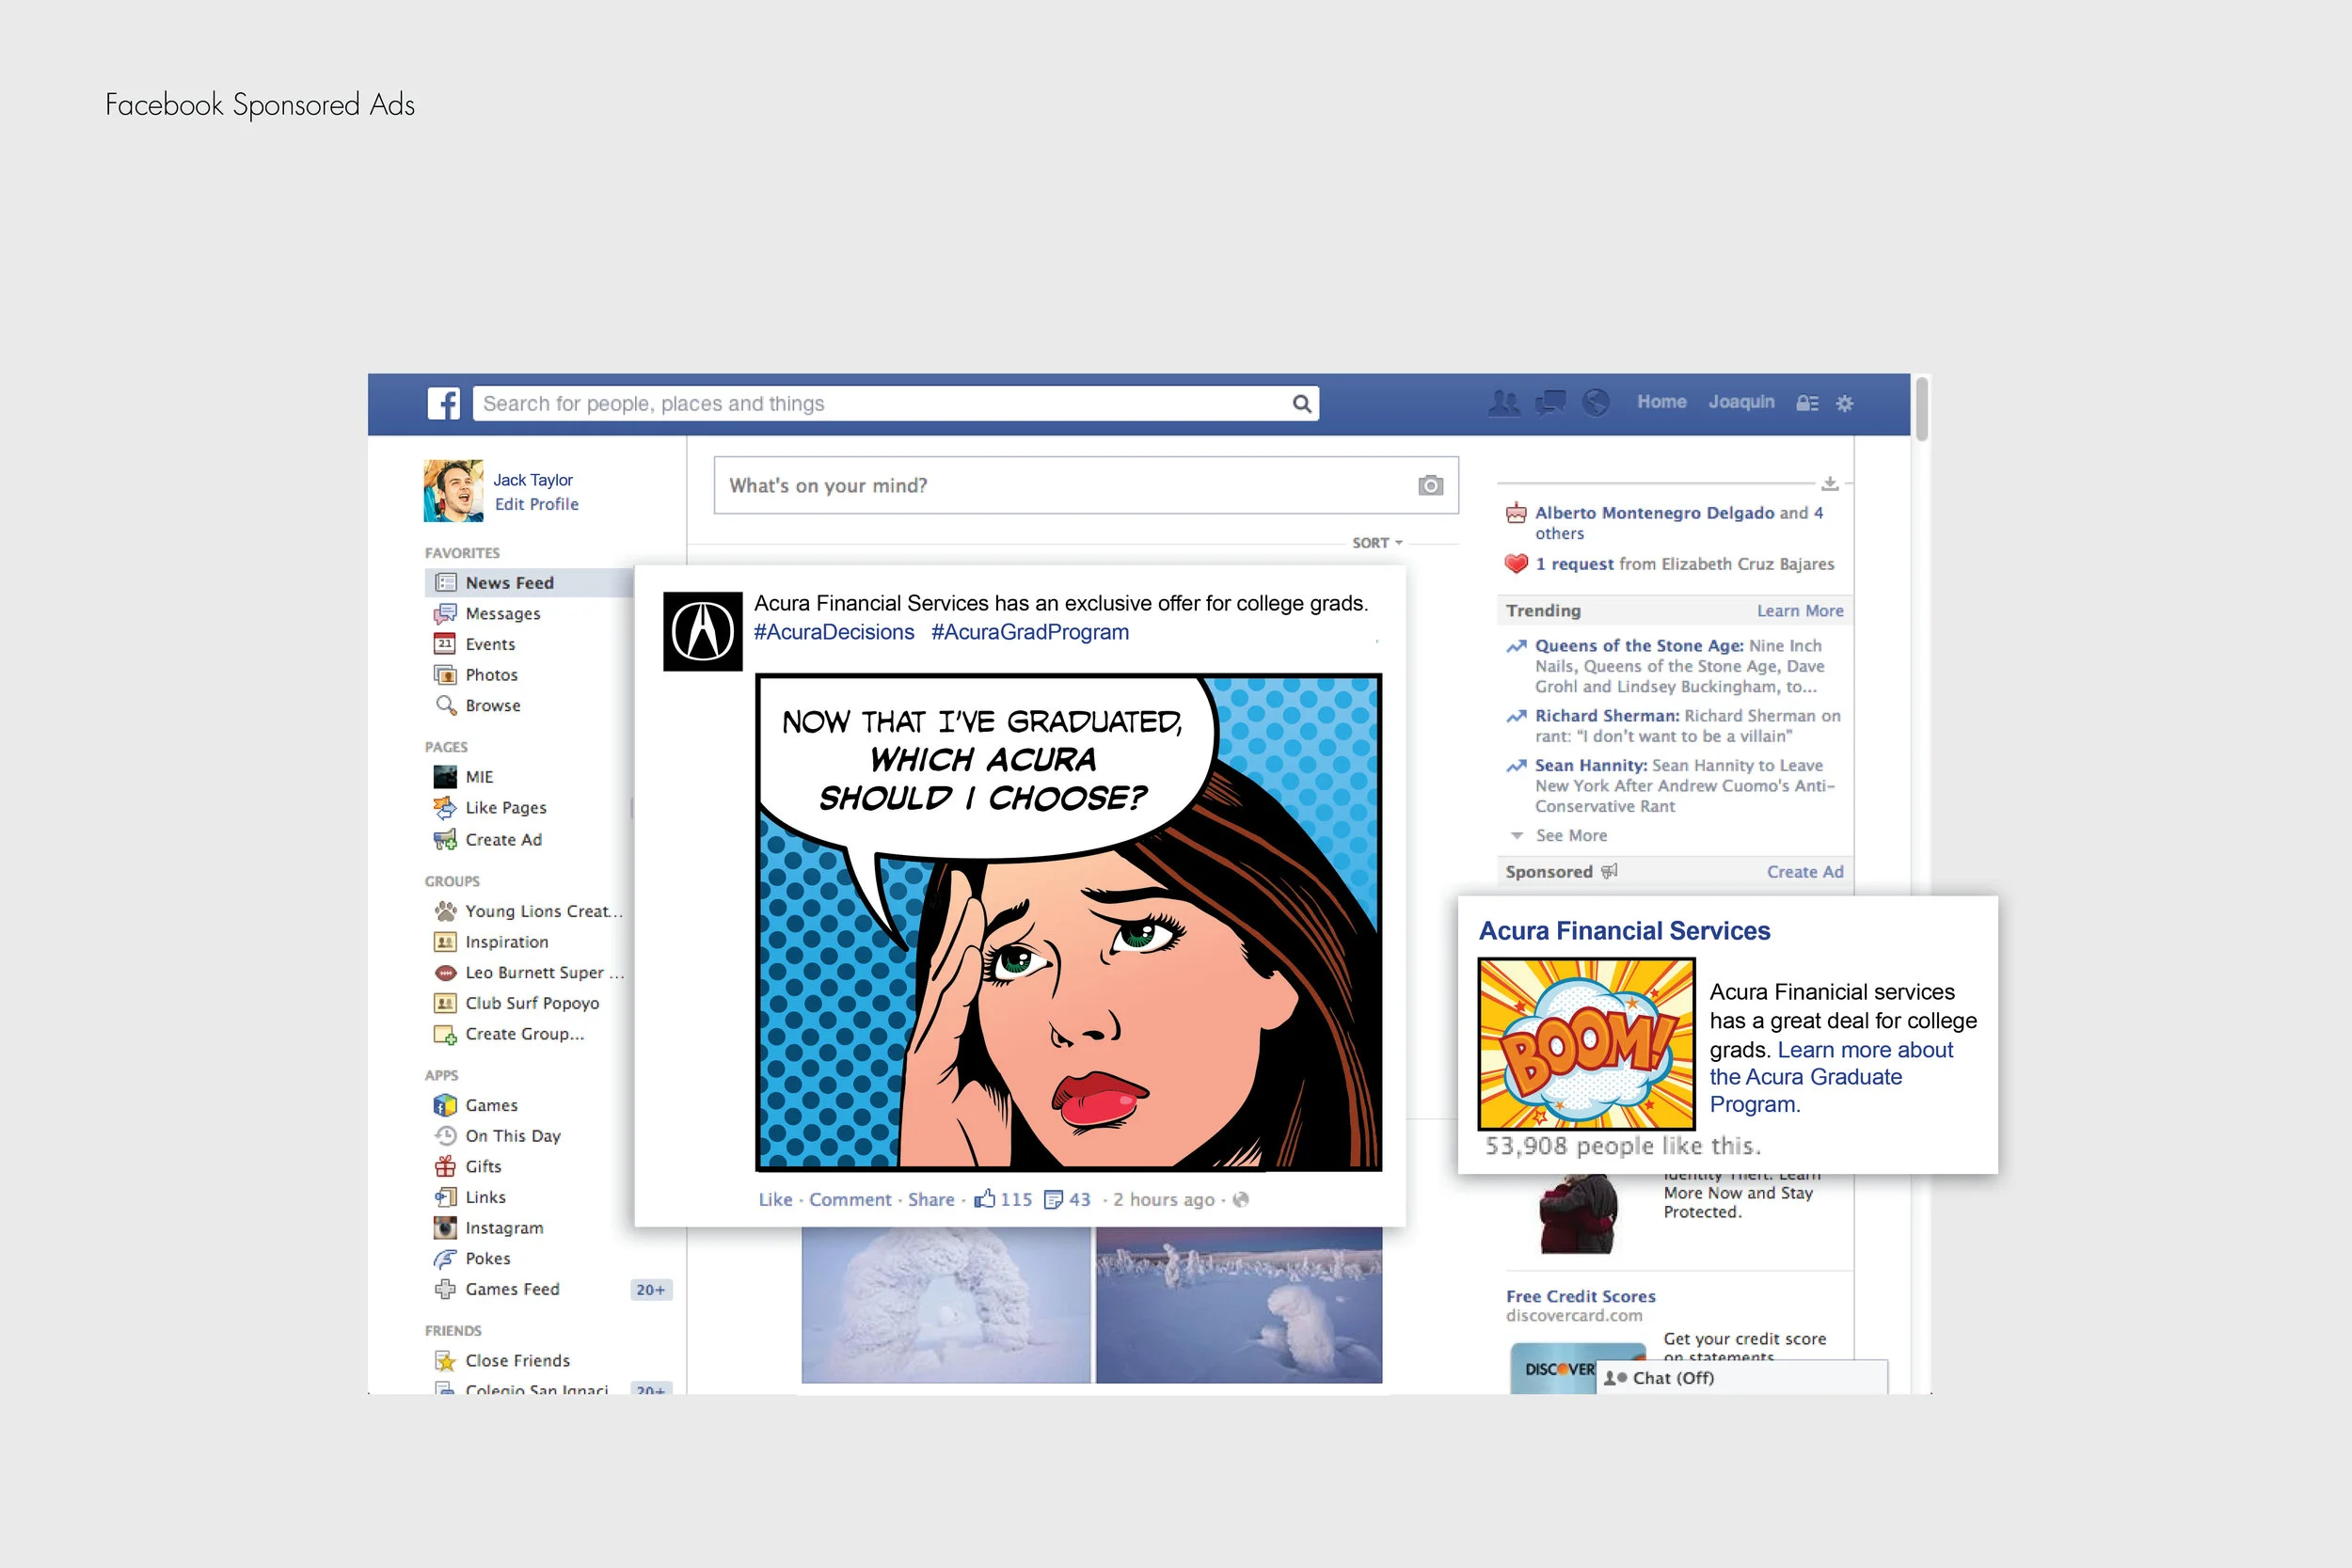Open the settings gear icon in header

click(x=1845, y=403)
